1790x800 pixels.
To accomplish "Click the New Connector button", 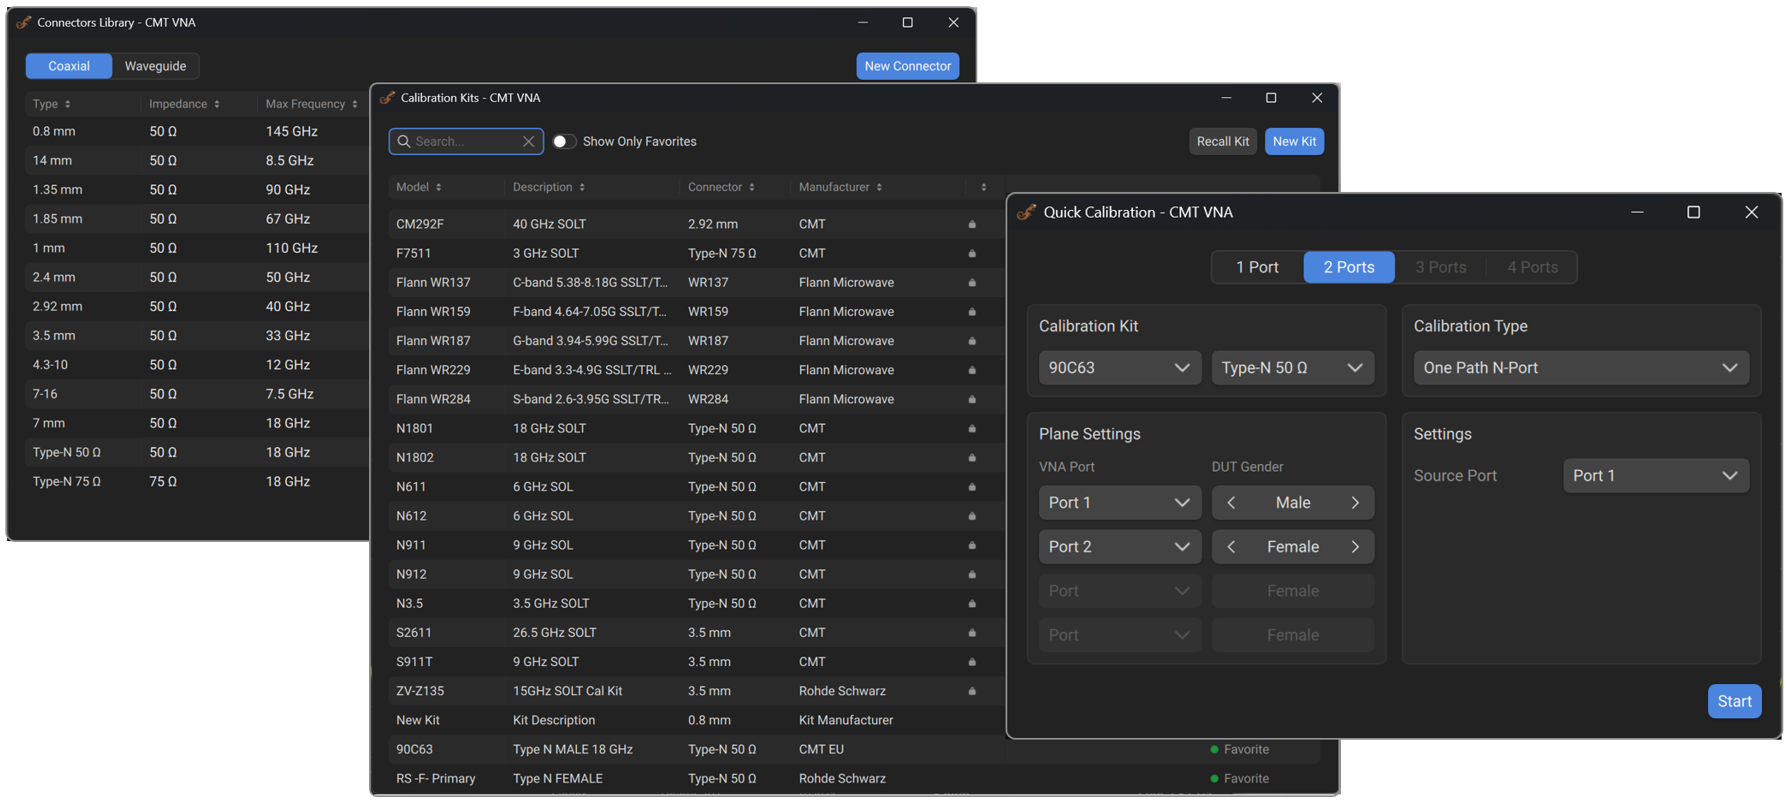I will click(x=907, y=66).
